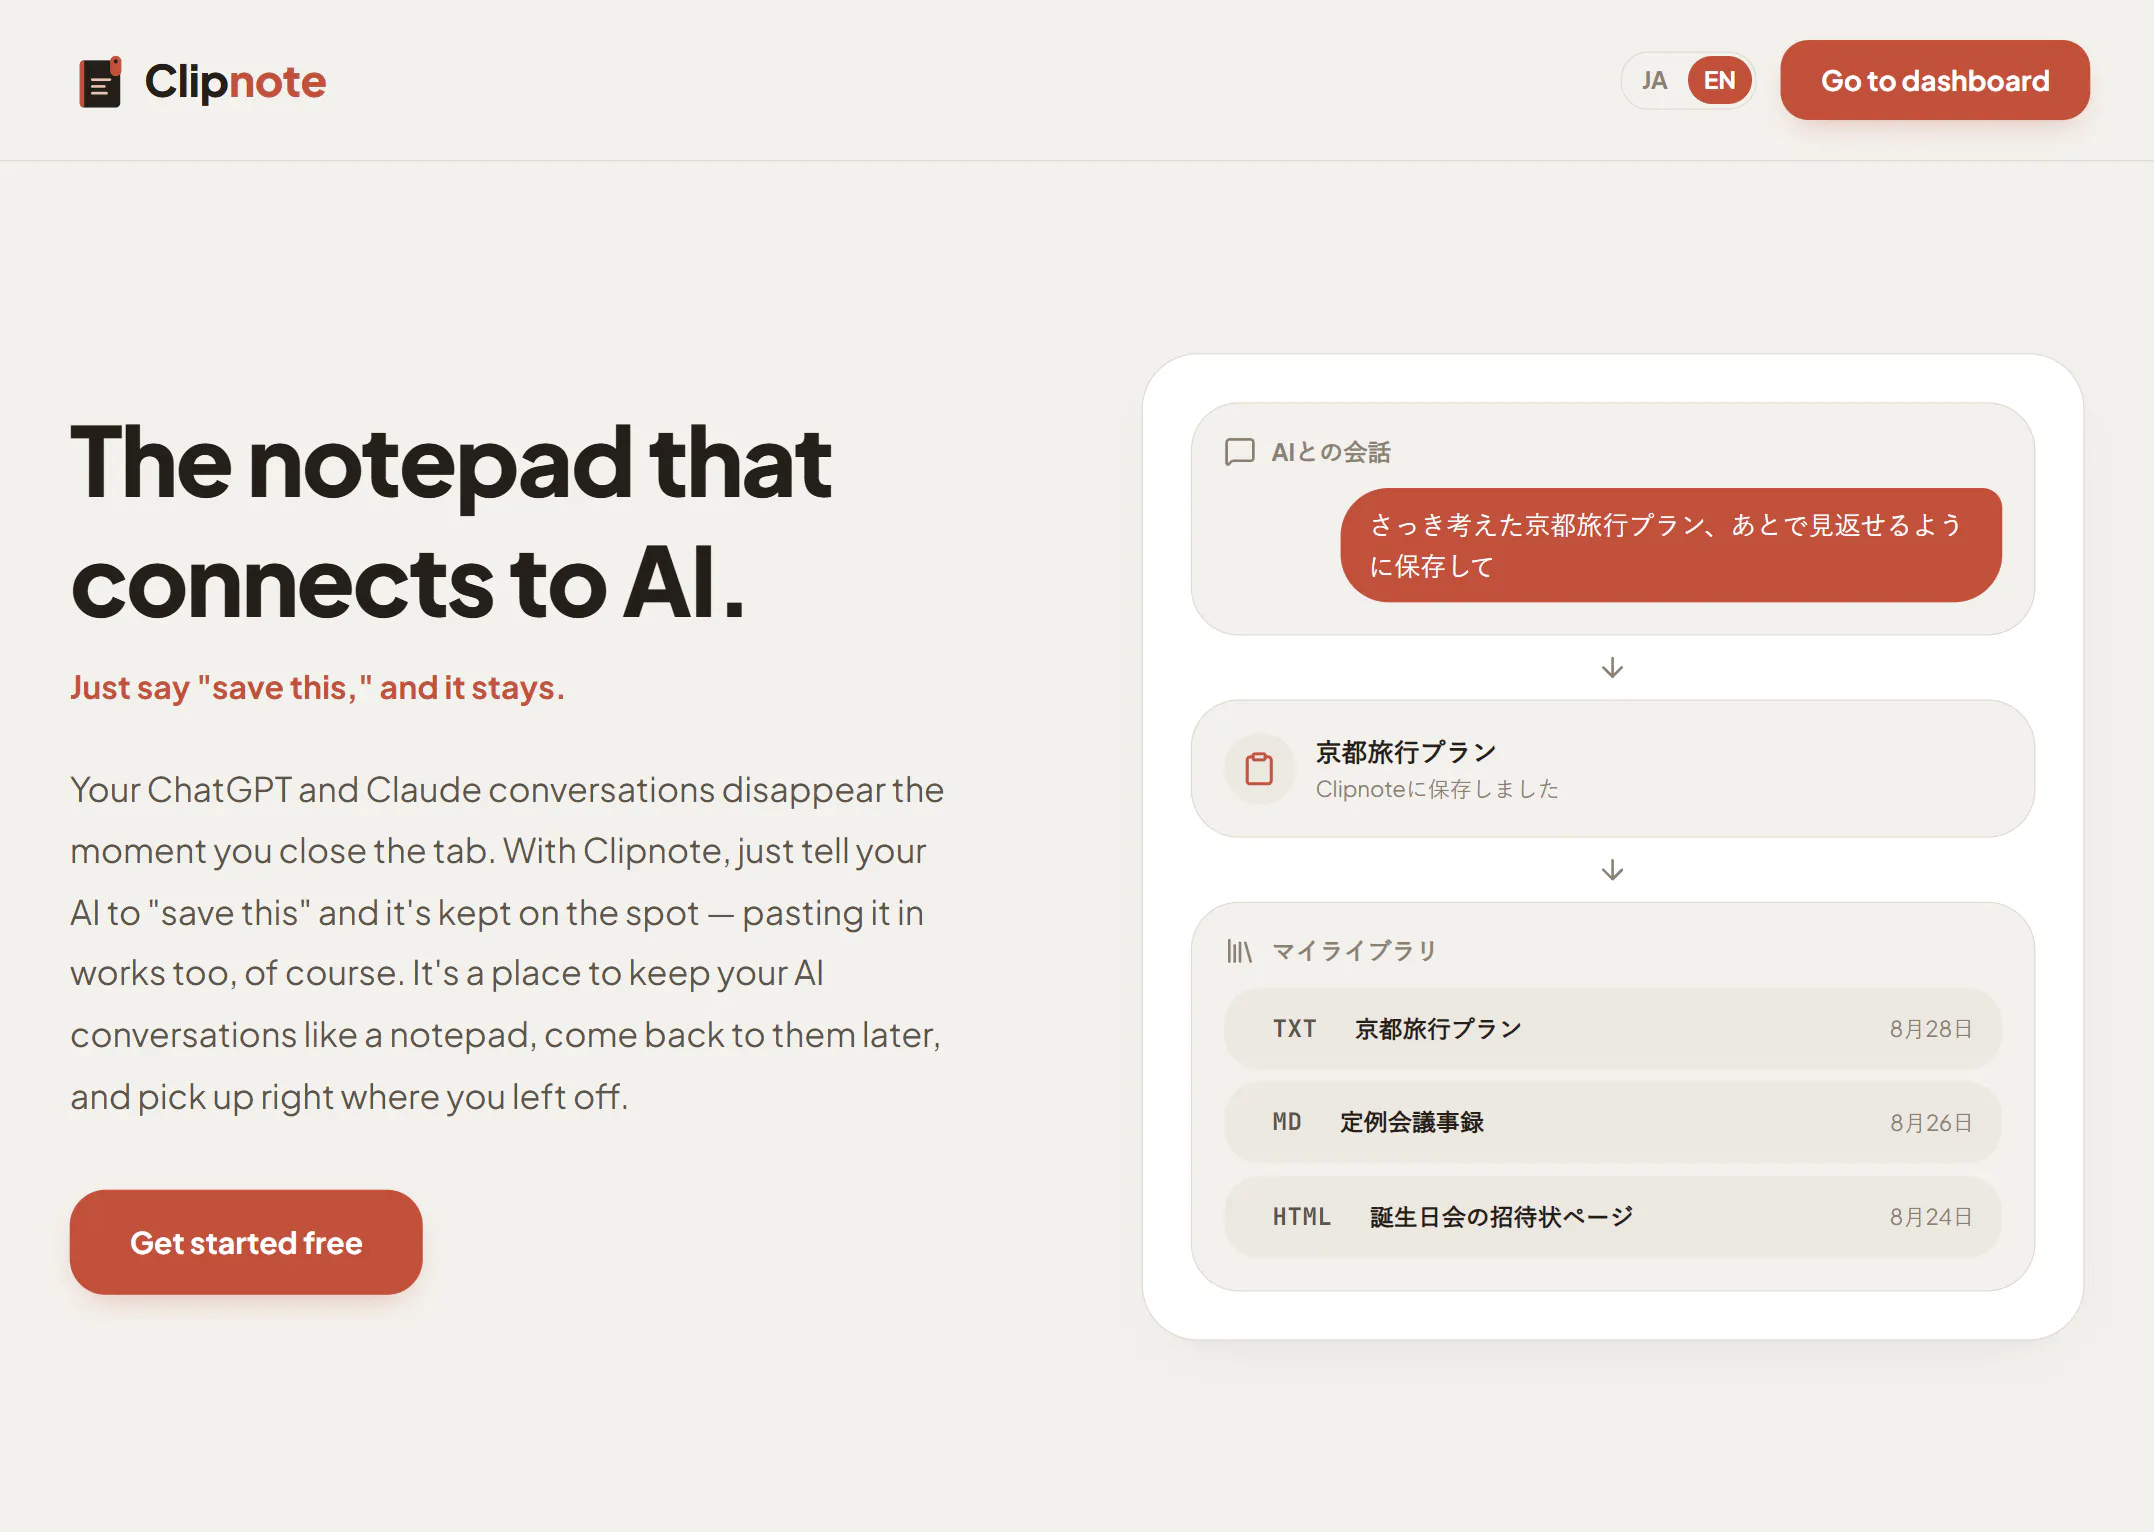Viewport: 2154px width, 1532px height.
Task: Click the down arrow above マイライブラリ card
Action: tap(1612, 870)
